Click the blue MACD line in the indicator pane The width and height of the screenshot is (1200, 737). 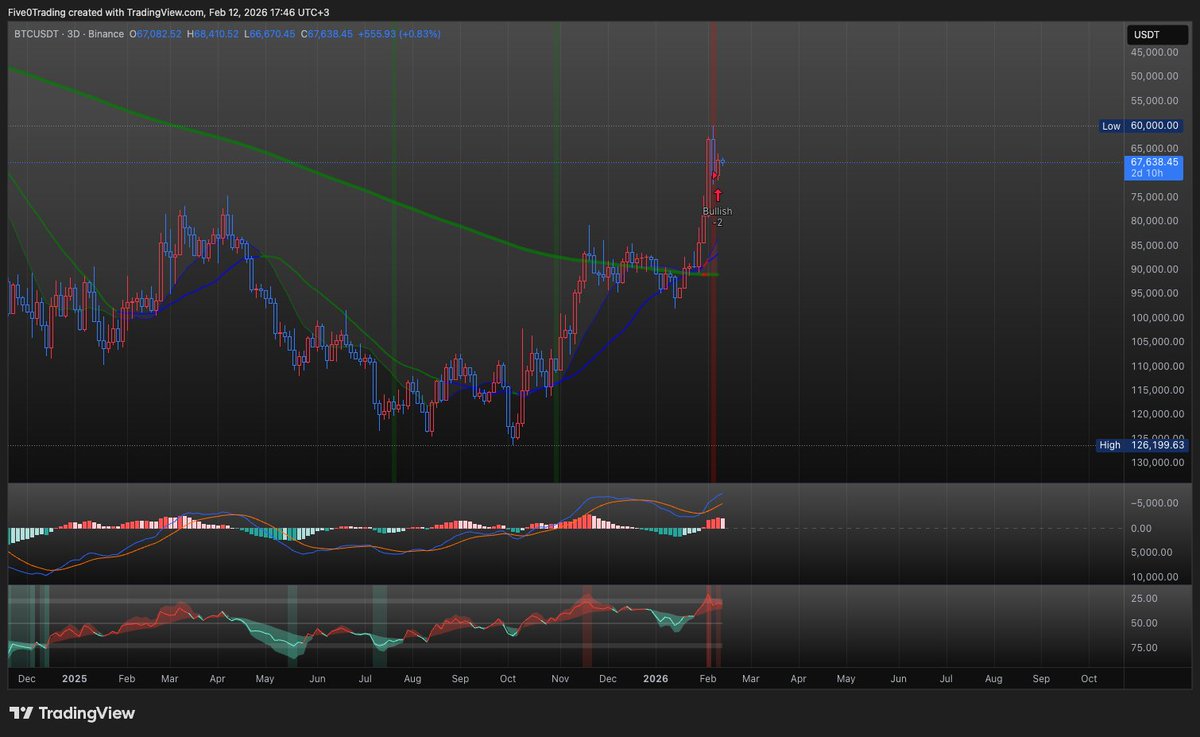(600, 496)
